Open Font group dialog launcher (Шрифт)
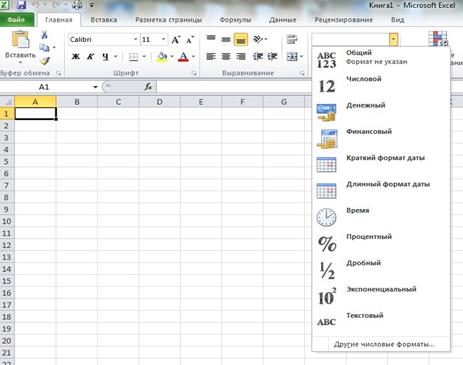463x365 pixels. [194, 74]
